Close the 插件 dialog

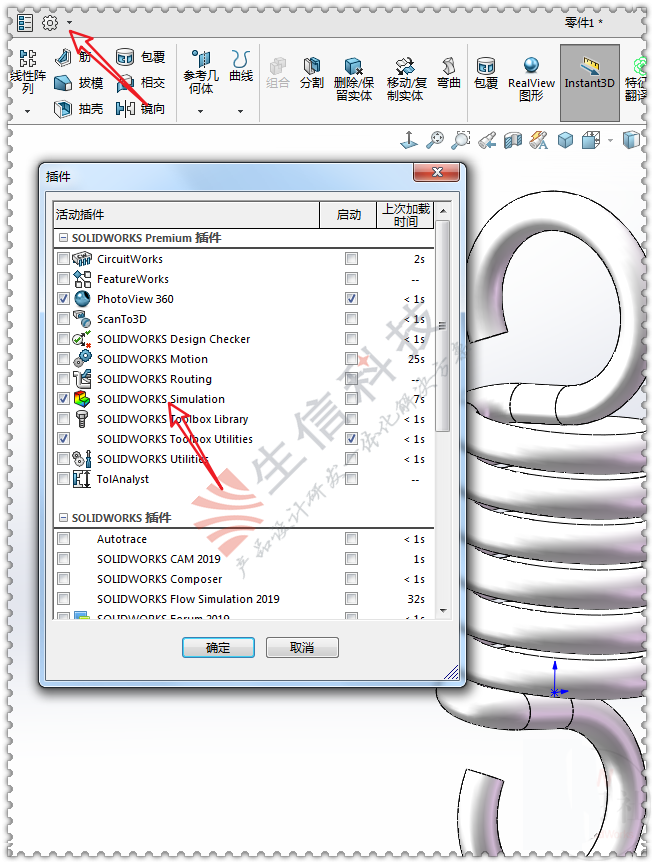[437, 172]
